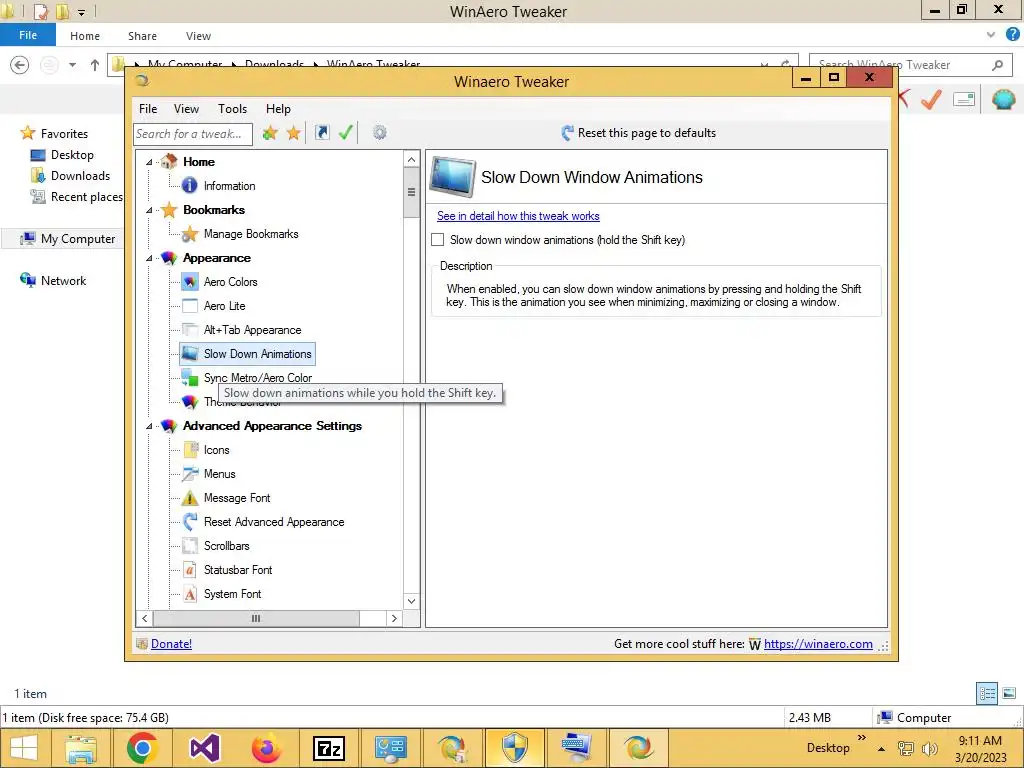The height and width of the screenshot is (768, 1024).
Task: Open See in detail how this tweak works link
Action: 518,216
